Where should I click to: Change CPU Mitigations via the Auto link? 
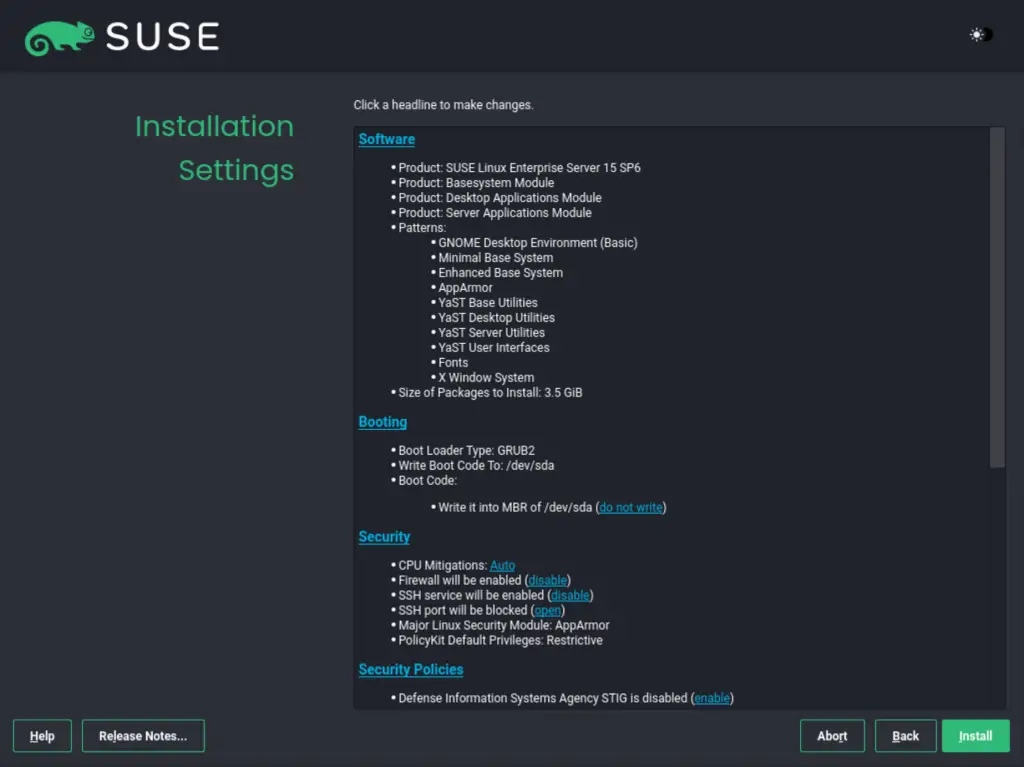pos(502,565)
